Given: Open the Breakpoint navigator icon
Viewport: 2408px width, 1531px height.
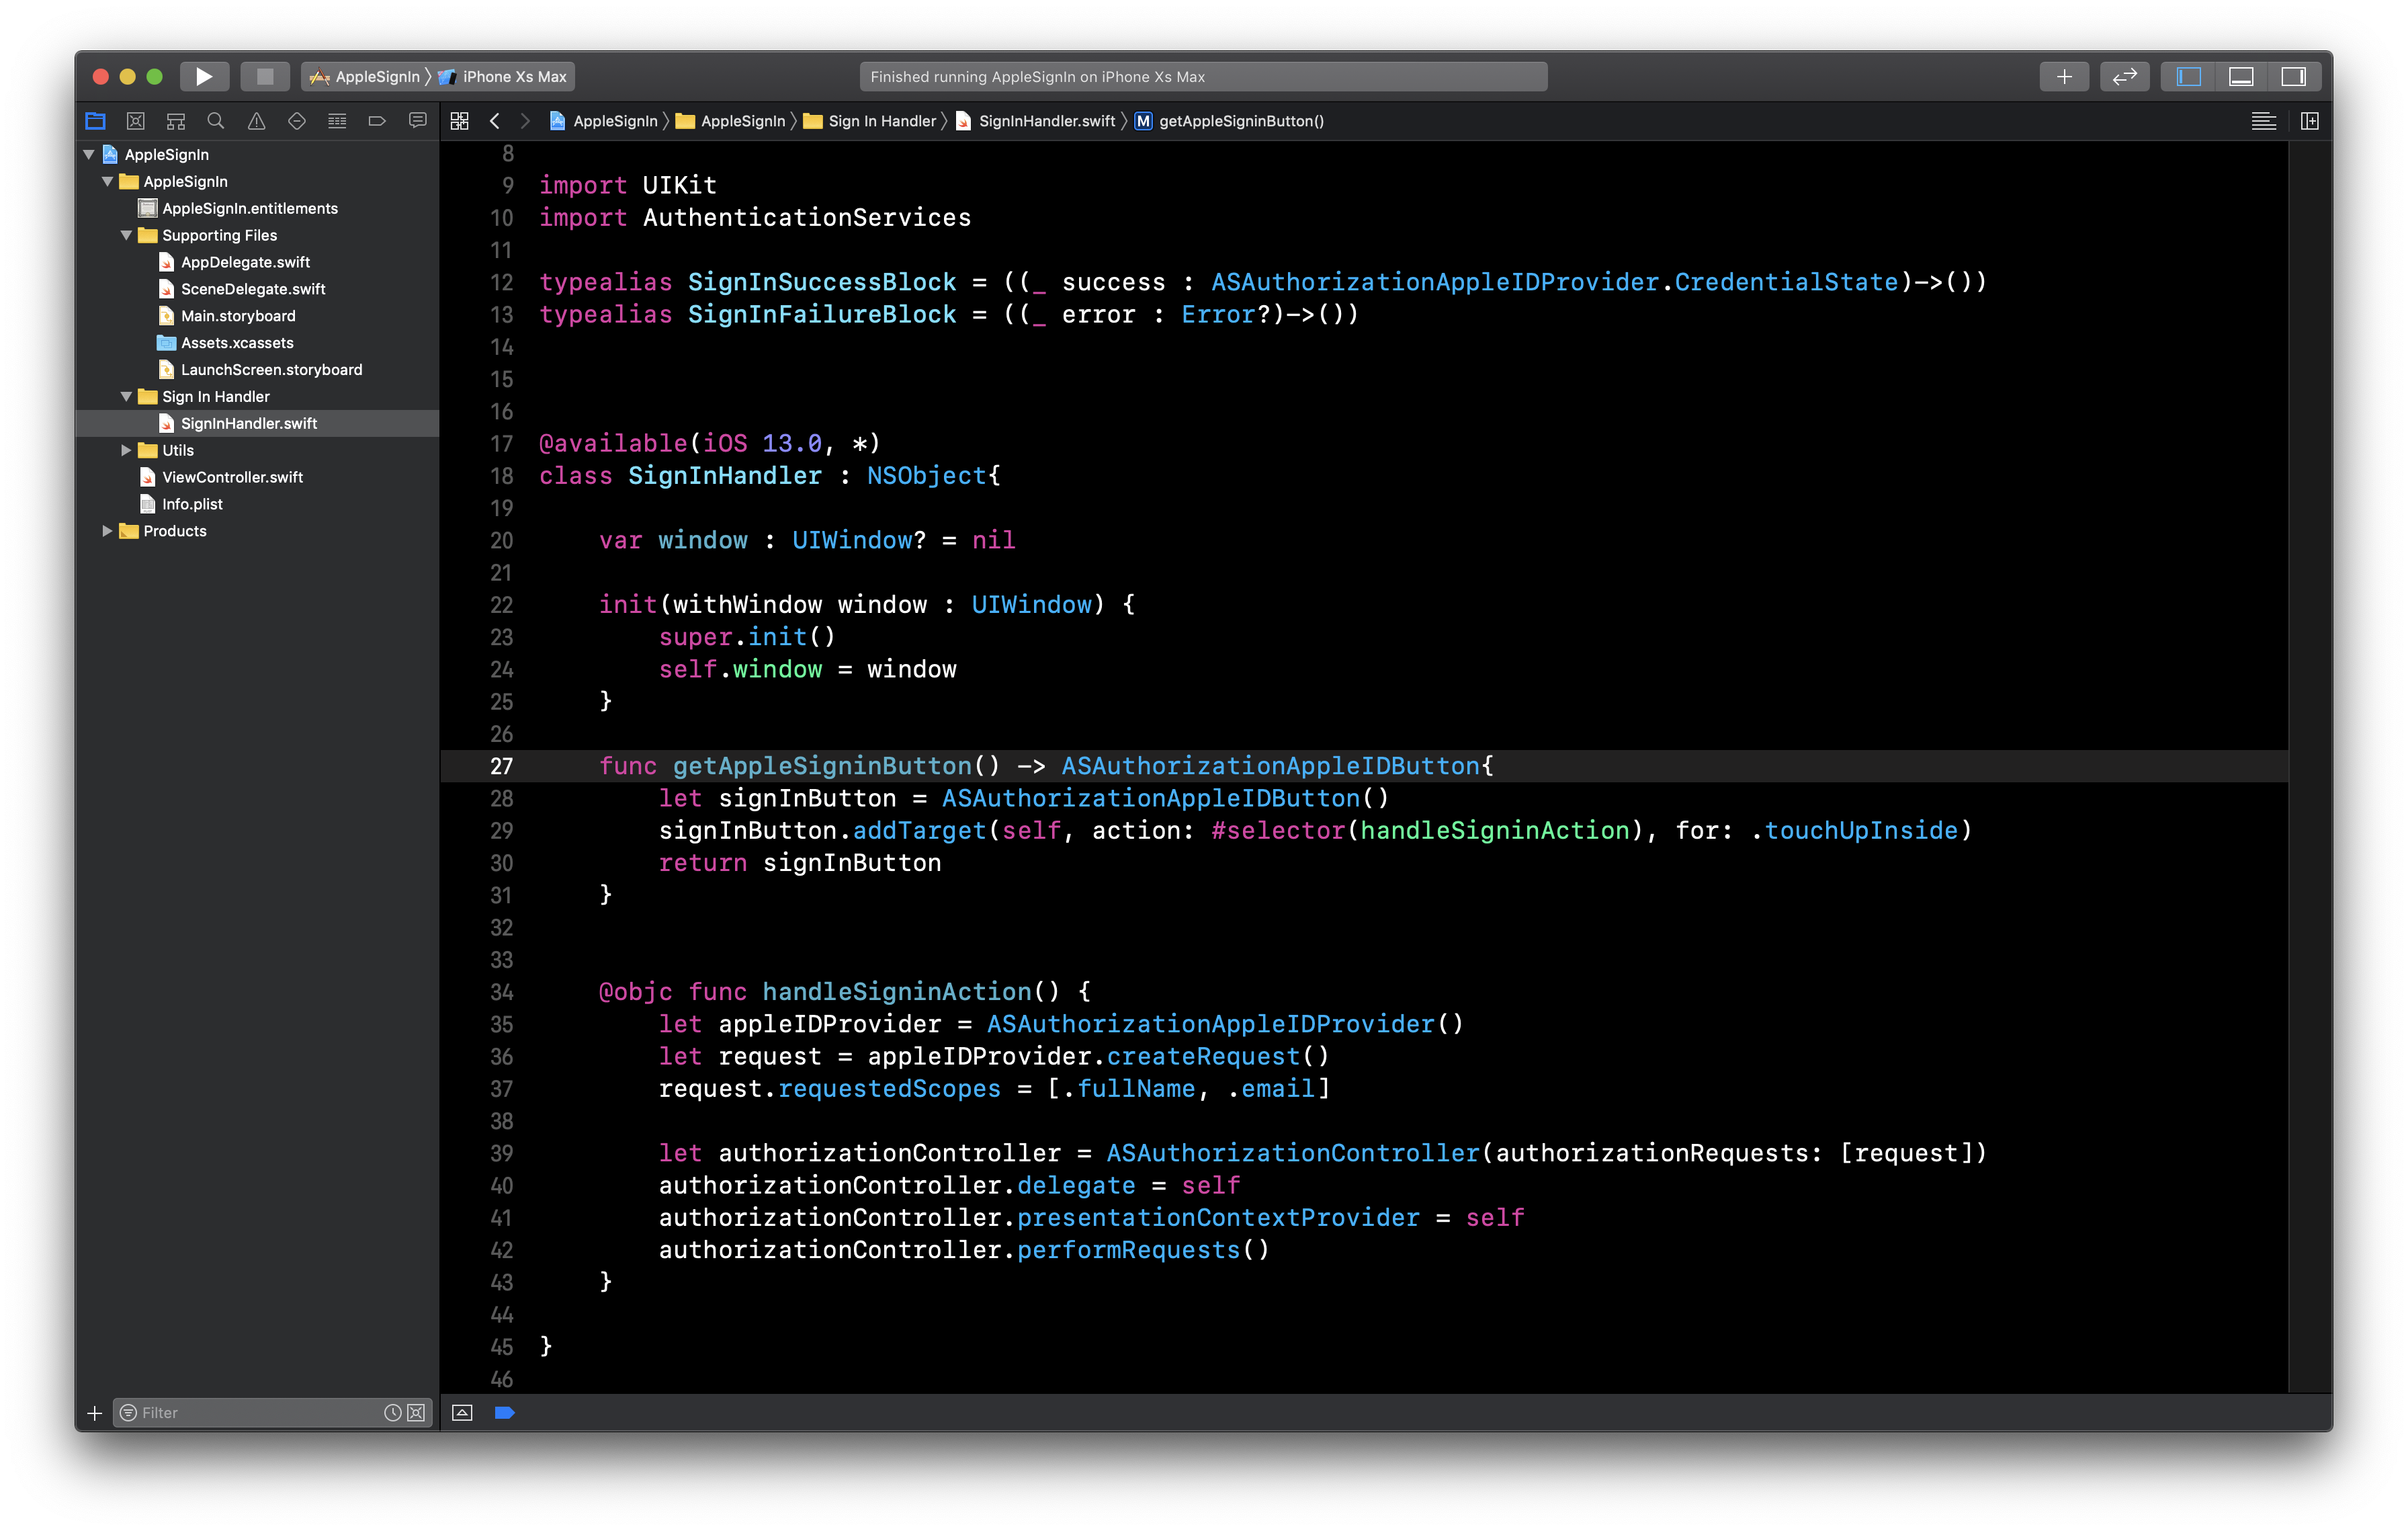Looking at the screenshot, I should click(x=377, y=121).
